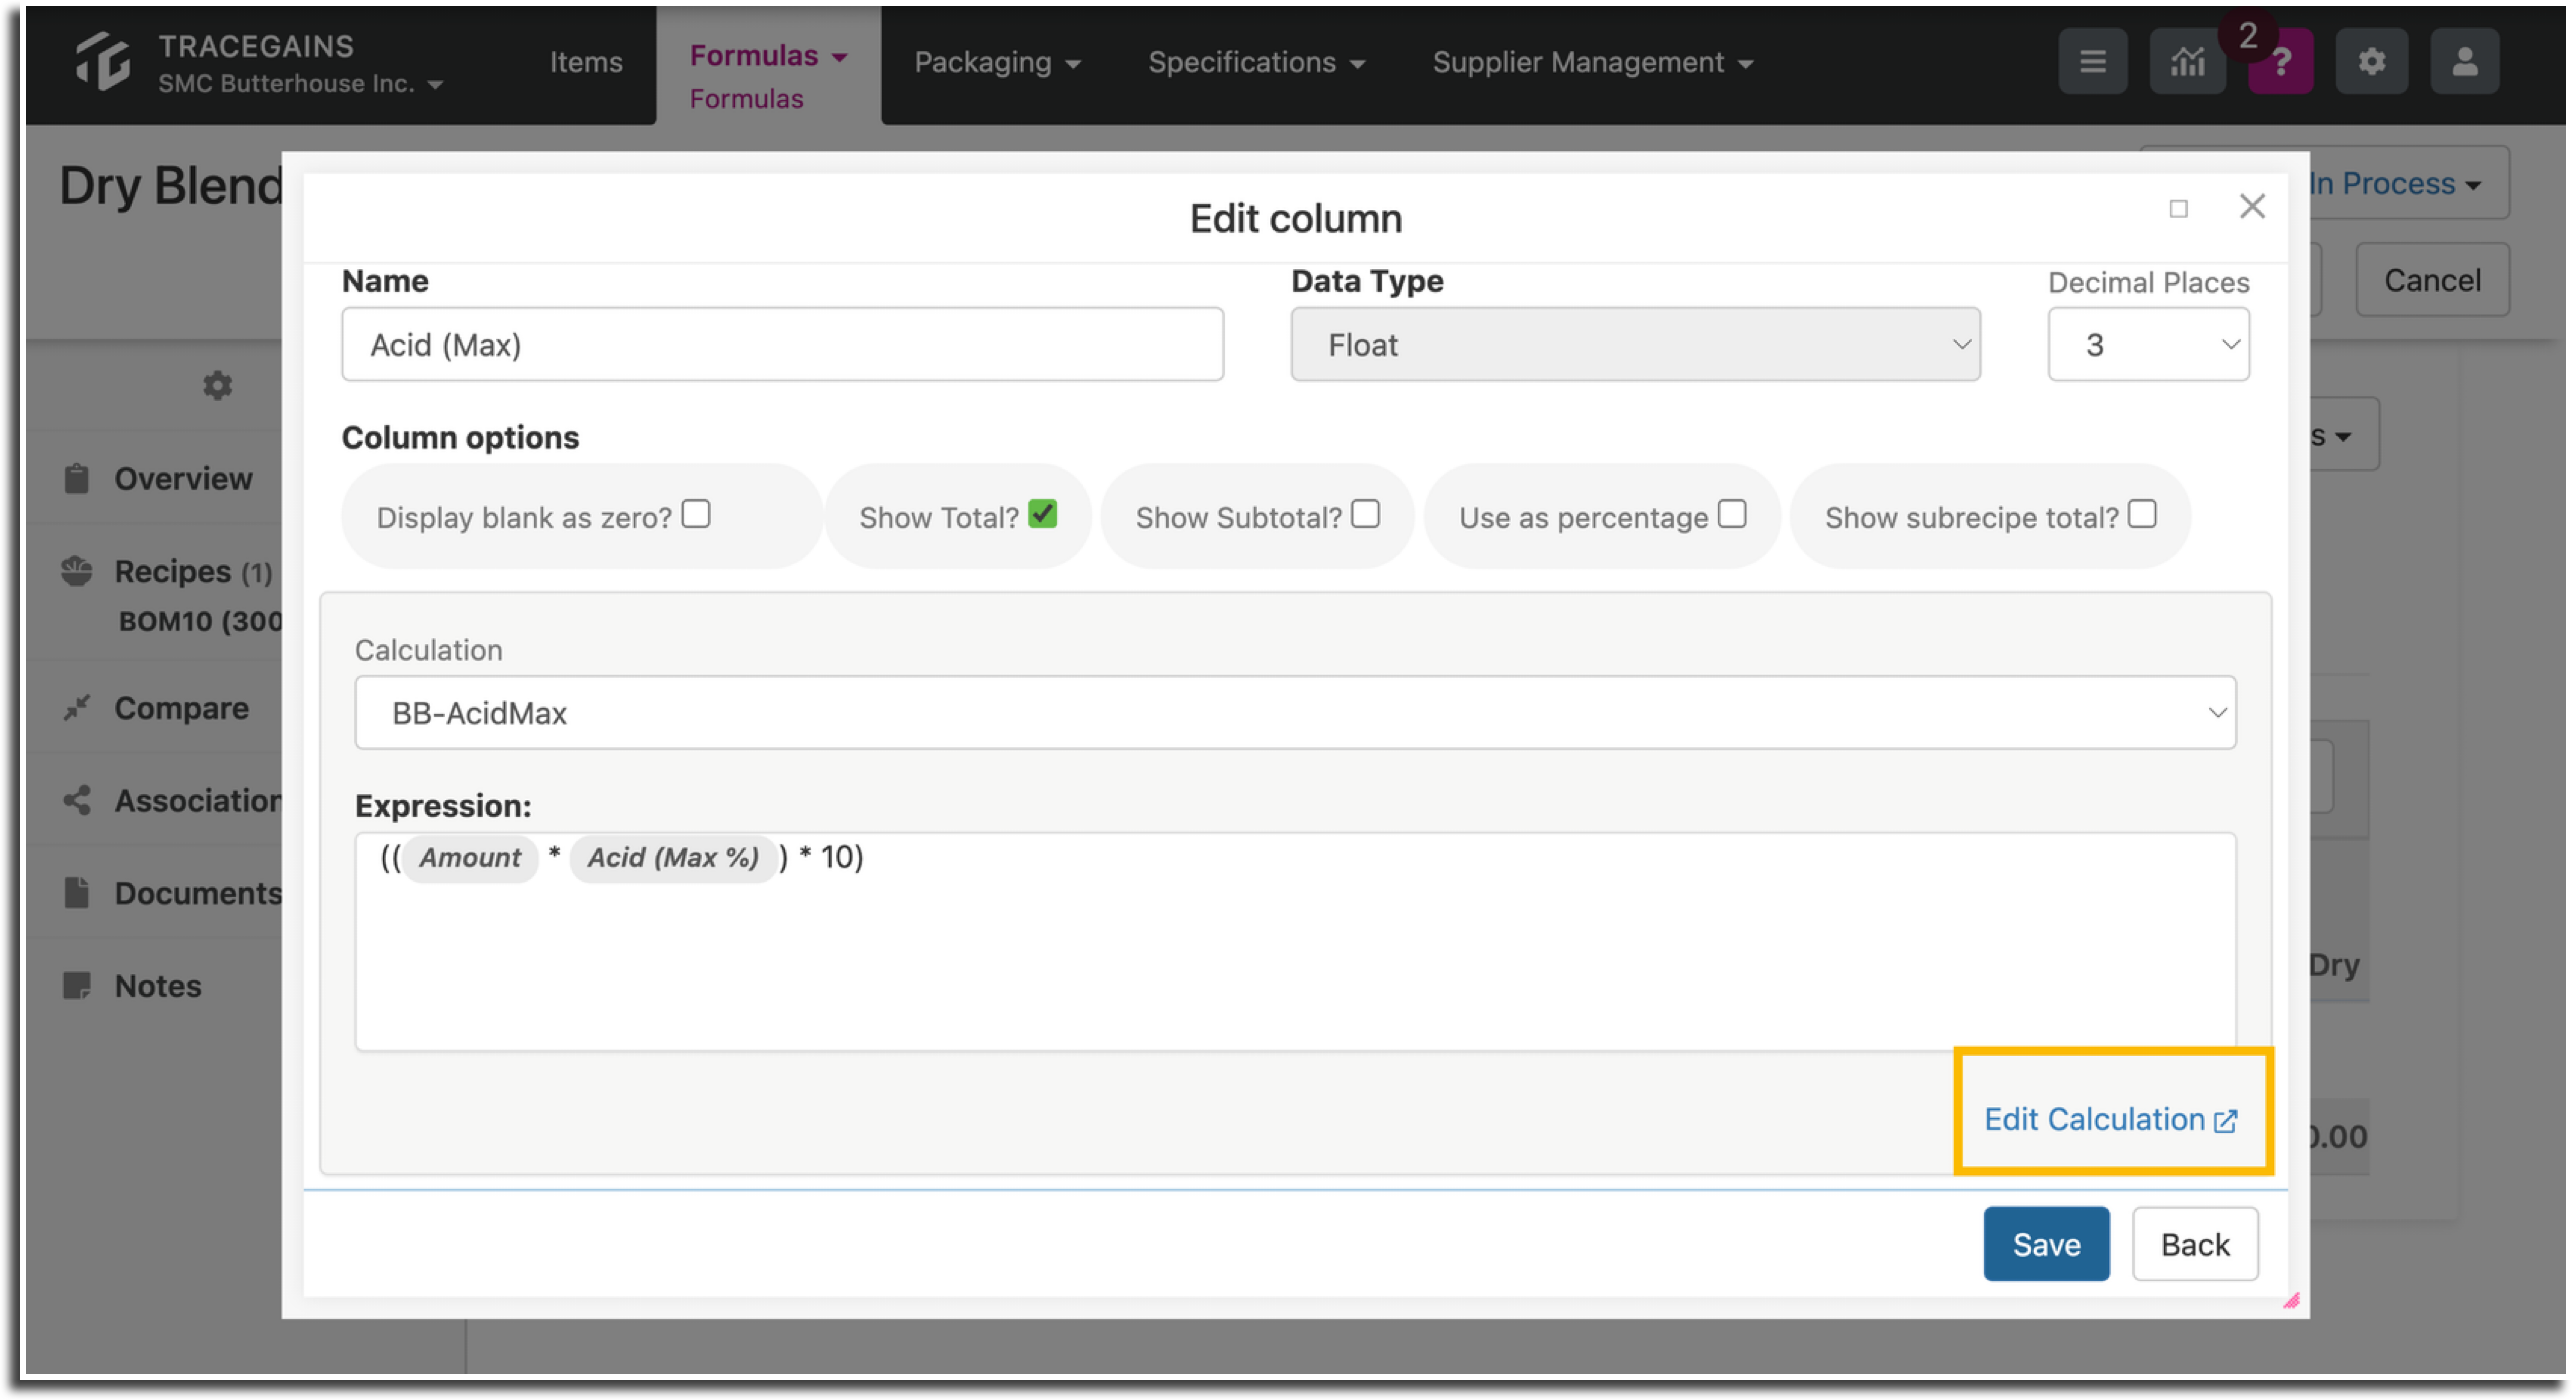Open the analytics chart icon
2572x1400 pixels.
click(2186, 62)
